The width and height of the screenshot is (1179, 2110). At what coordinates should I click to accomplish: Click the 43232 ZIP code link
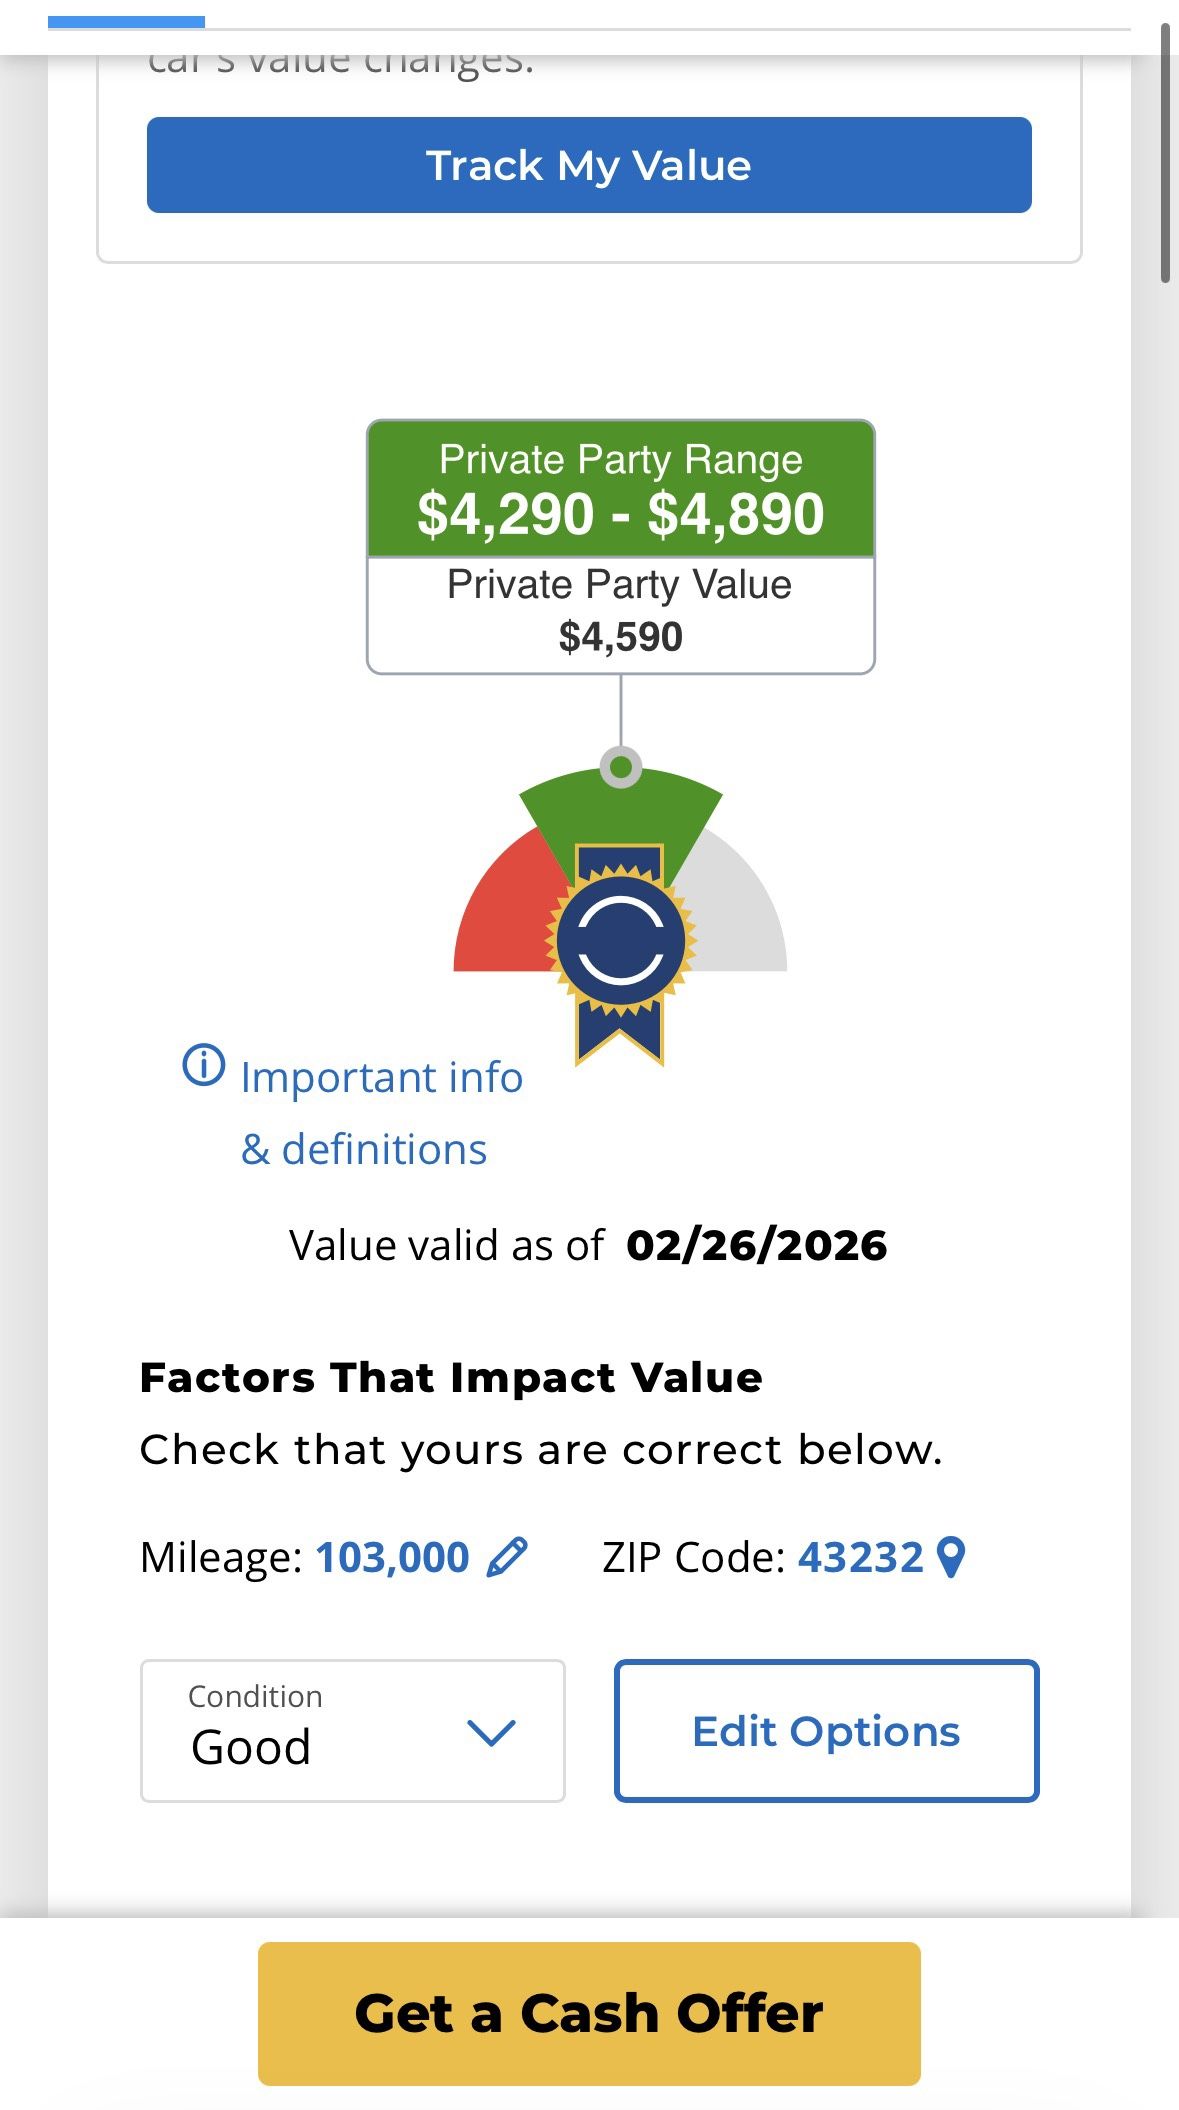(860, 1557)
